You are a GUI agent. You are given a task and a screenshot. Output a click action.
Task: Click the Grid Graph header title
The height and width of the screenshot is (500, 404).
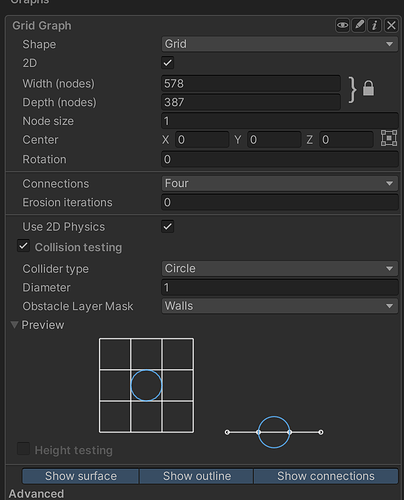pos(42,26)
